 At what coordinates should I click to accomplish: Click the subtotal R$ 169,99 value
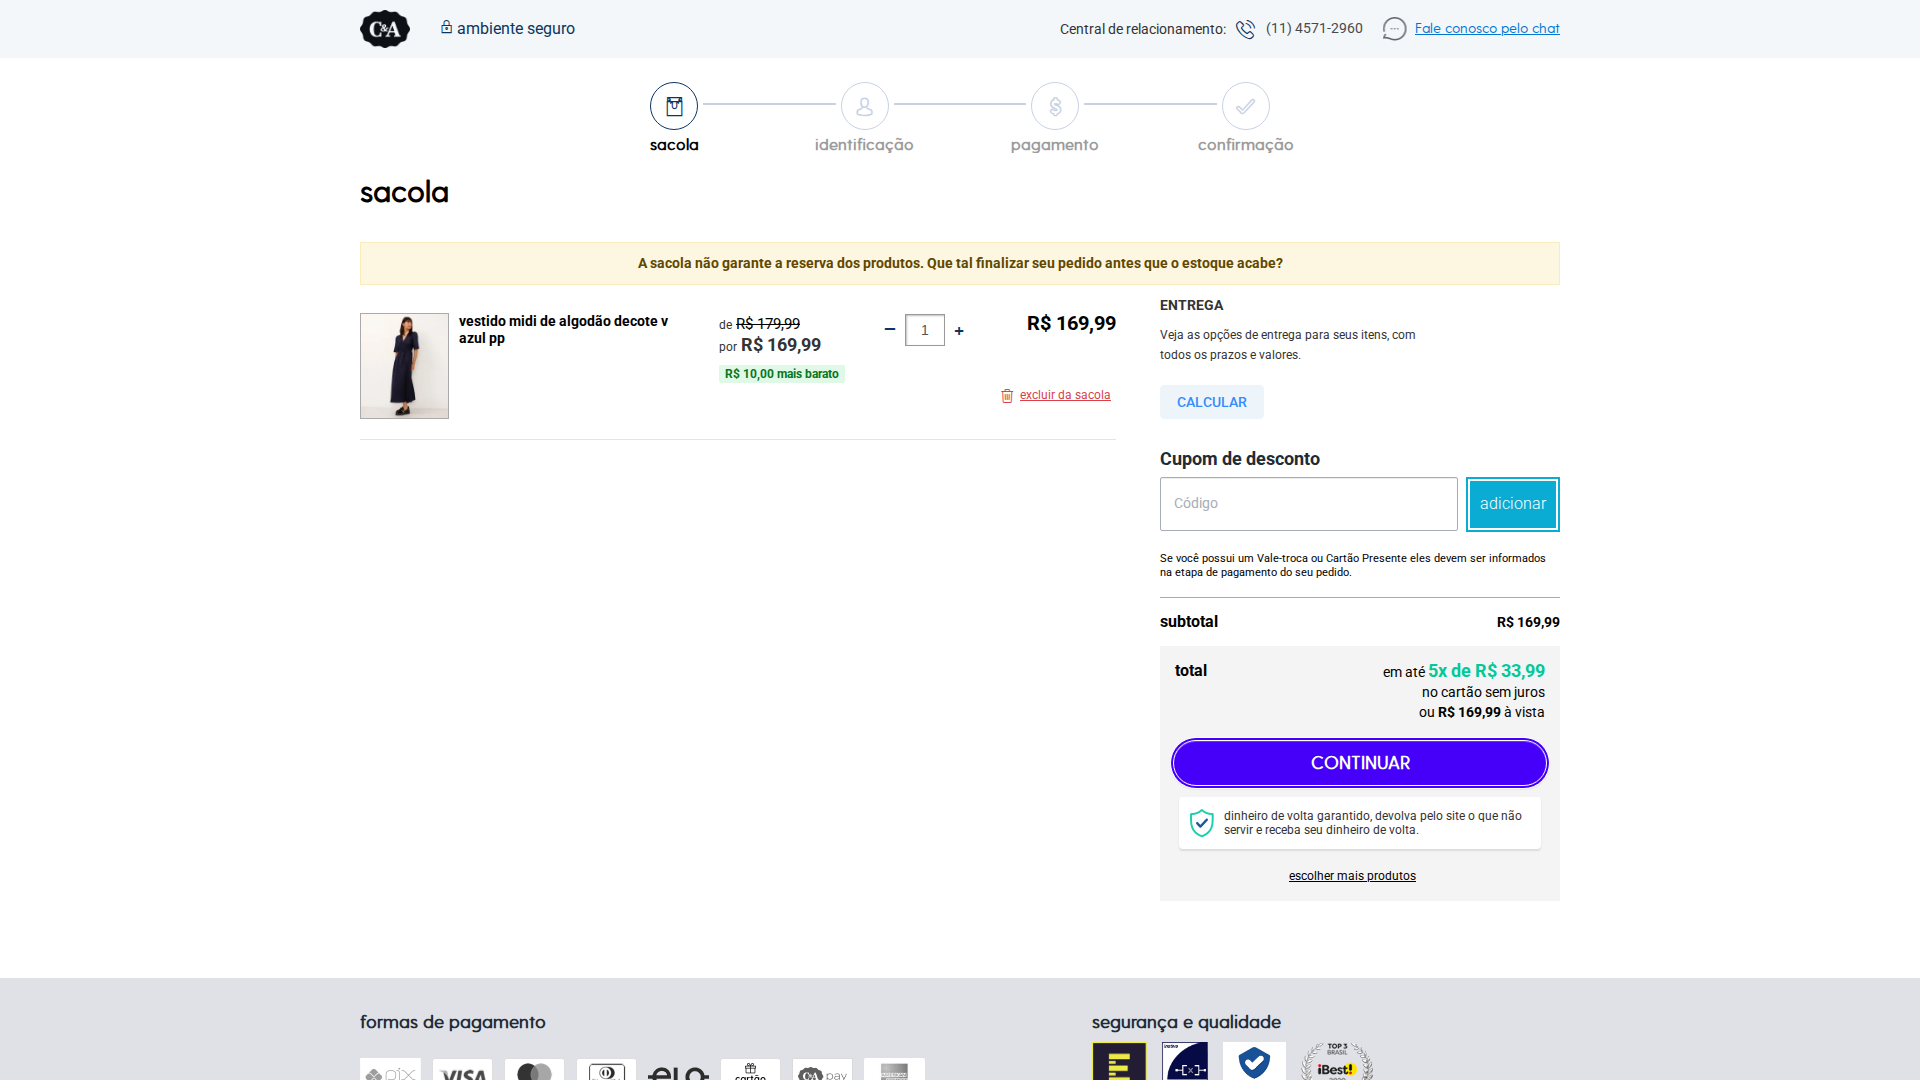(x=1528, y=622)
